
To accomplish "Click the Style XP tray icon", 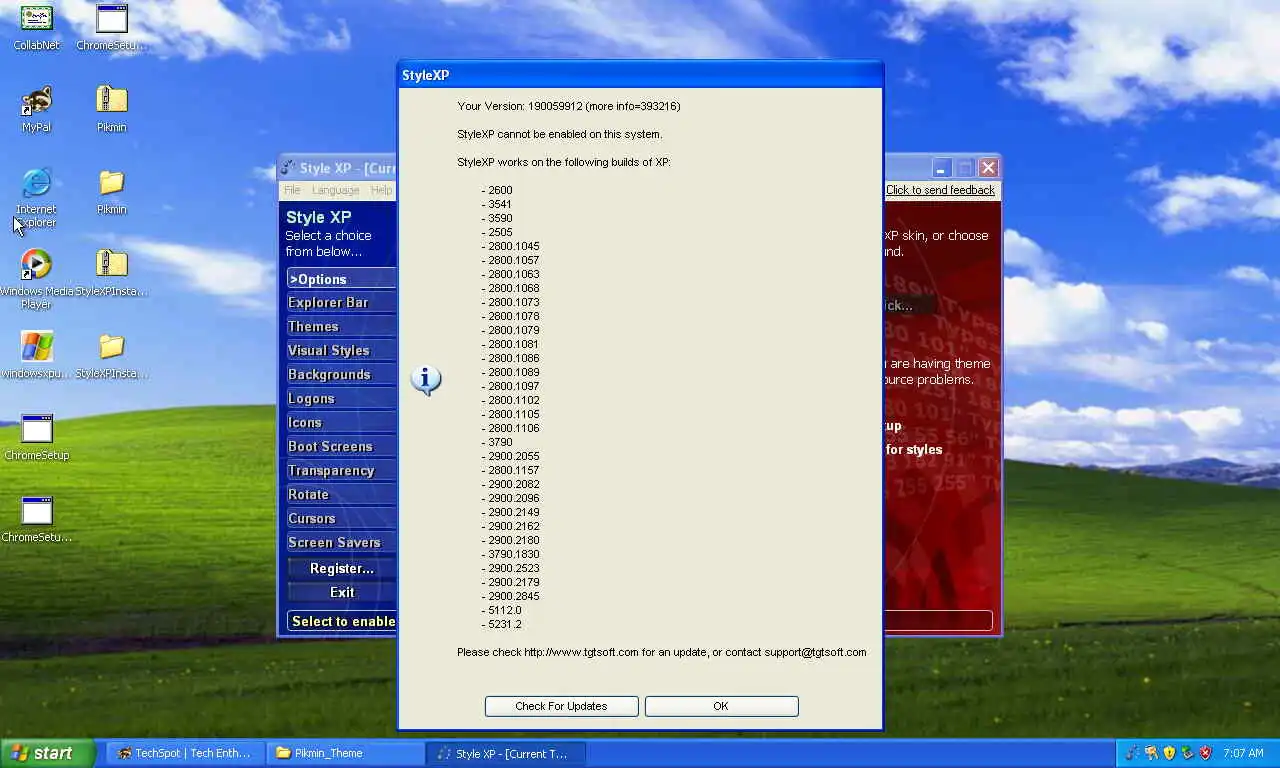I will tap(1132, 753).
